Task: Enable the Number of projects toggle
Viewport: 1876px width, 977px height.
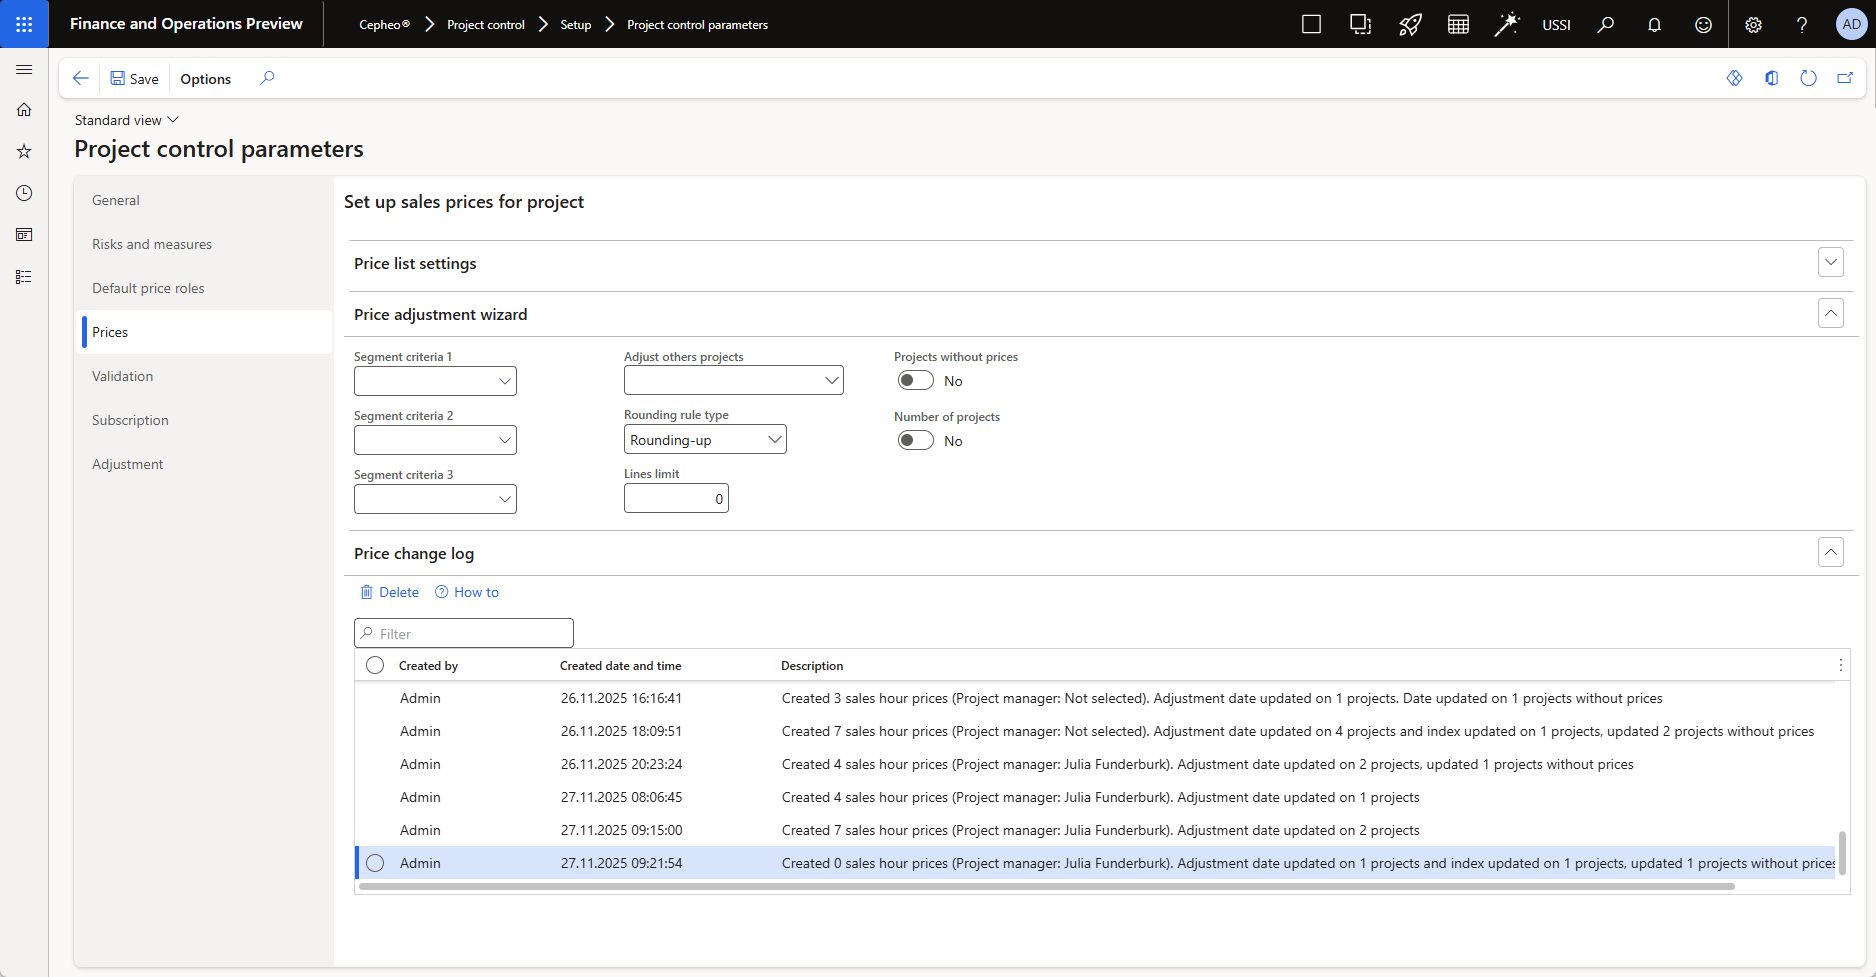Action: pos(915,441)
